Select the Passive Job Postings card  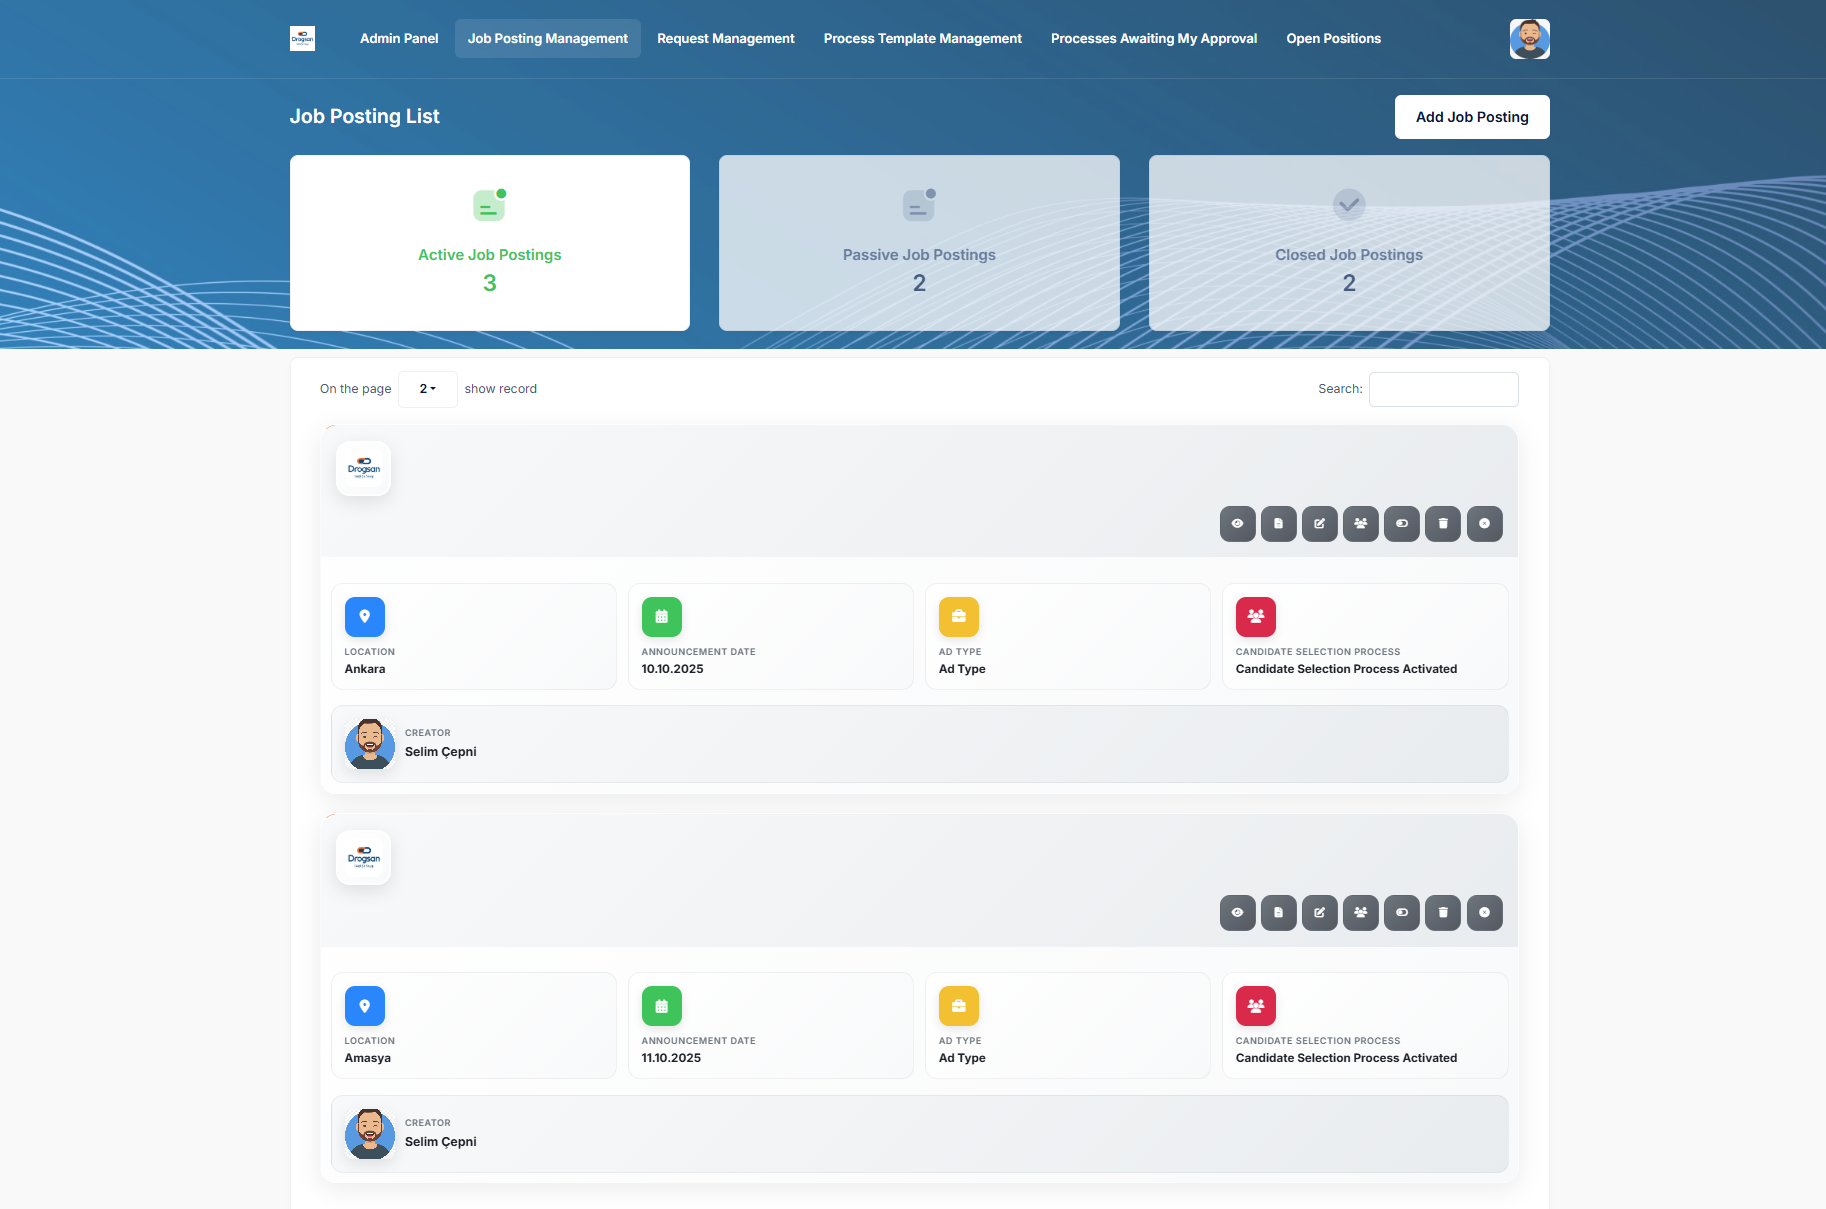click(919, 243)
